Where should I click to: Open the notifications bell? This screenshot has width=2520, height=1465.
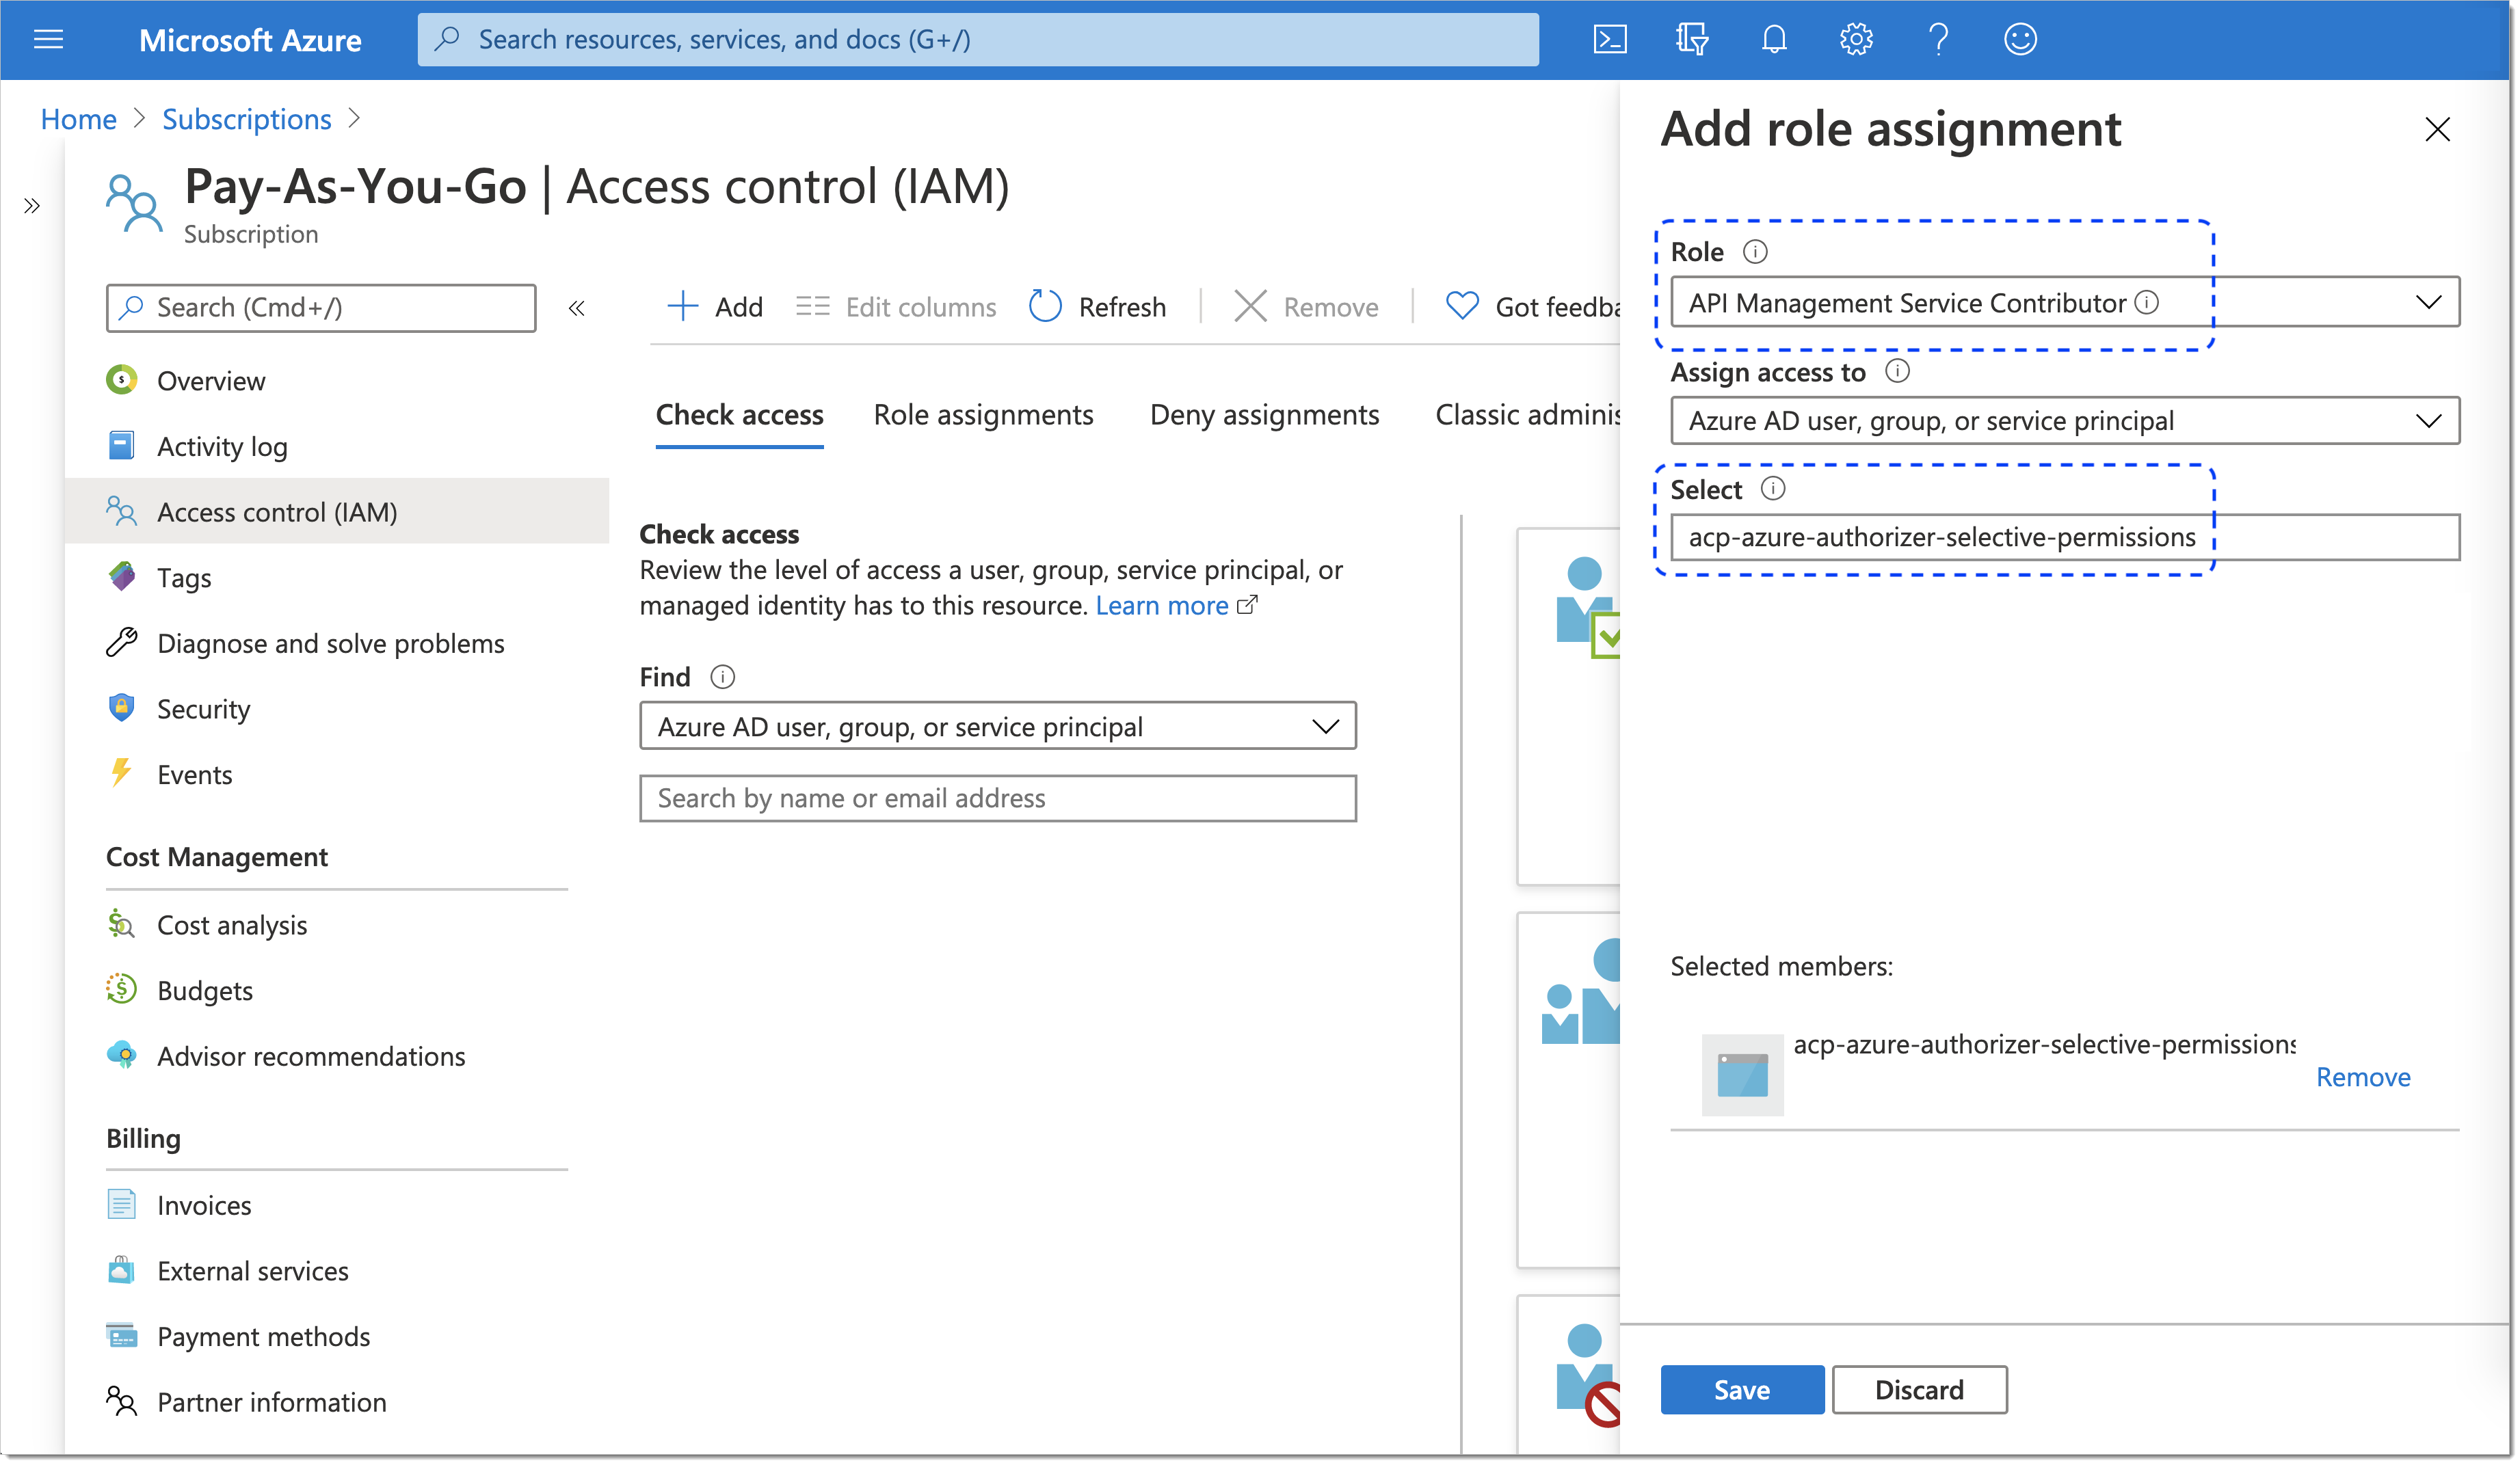click(1774, 39)
